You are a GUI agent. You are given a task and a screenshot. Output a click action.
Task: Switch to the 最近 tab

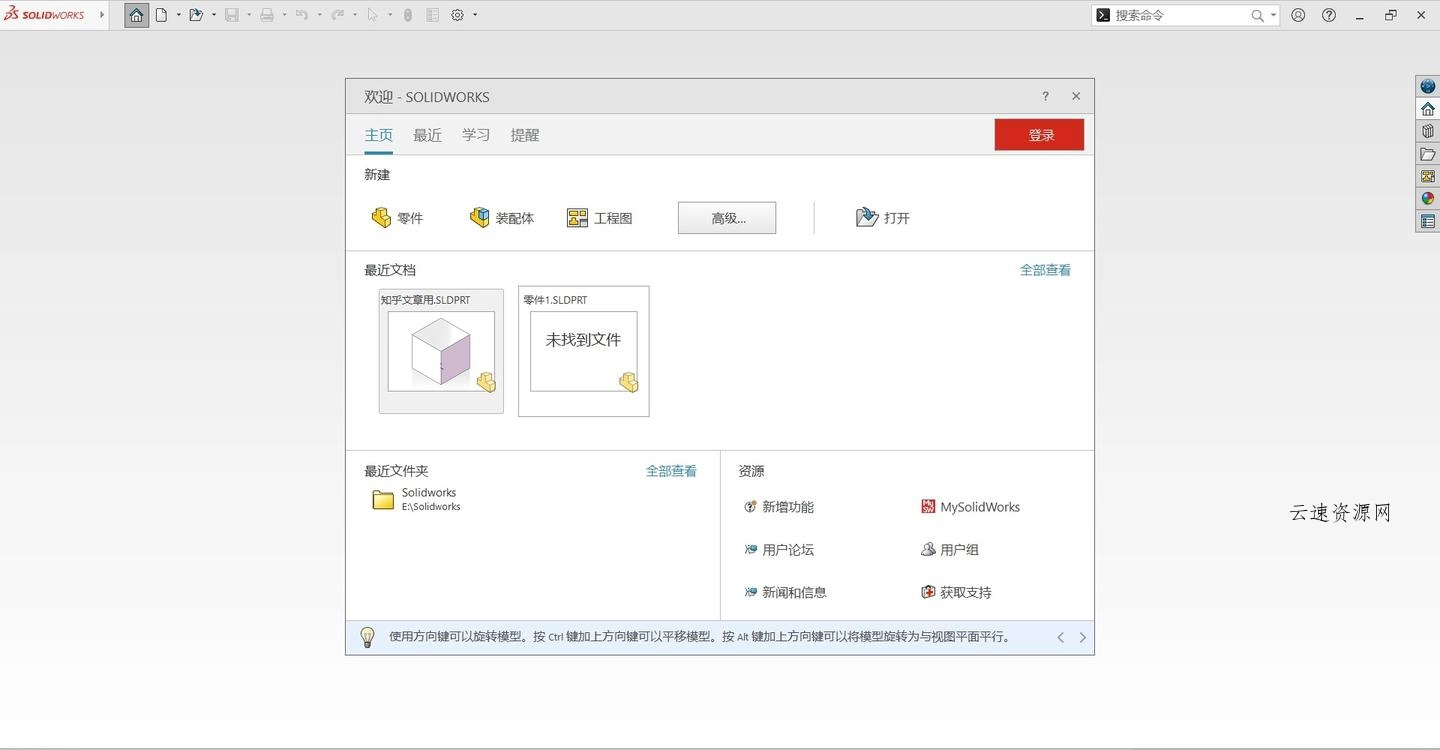click(x=427, y=134)
